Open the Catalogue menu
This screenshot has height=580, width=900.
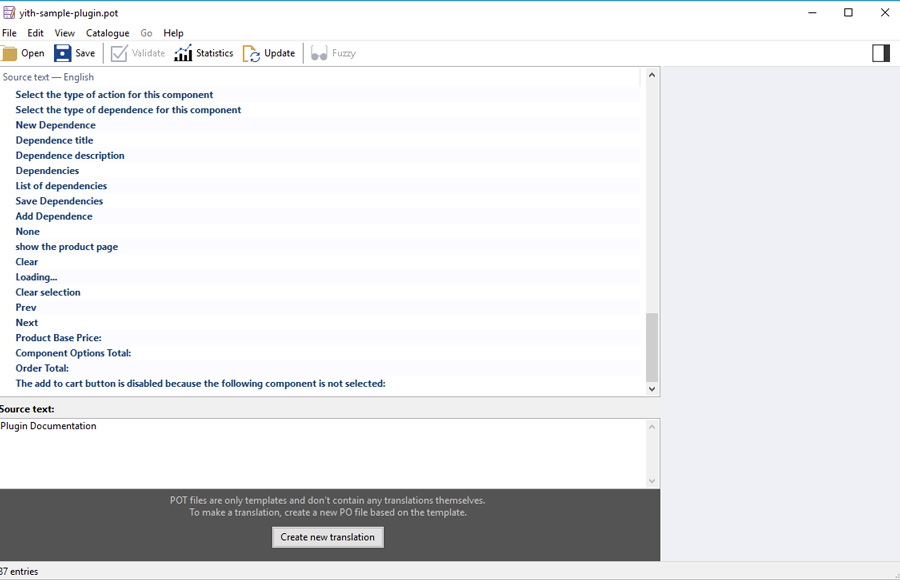pos(107,33)
